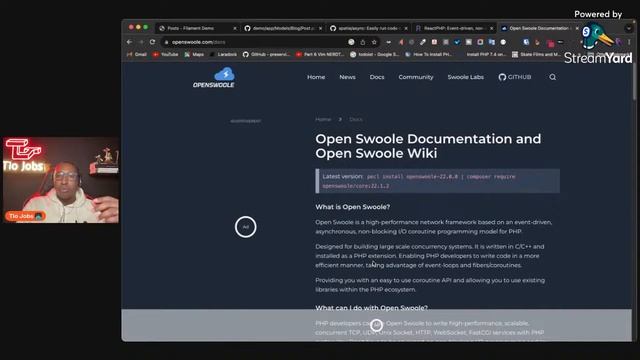
Task: Open the 'GitHub - preservi...' bookmark
Action: tap(266, 54)
